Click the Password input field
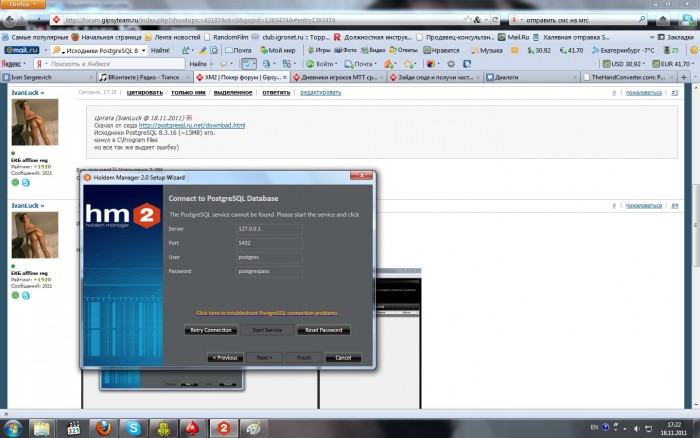Viewport: 700px width, 438px height. [269, 271]
